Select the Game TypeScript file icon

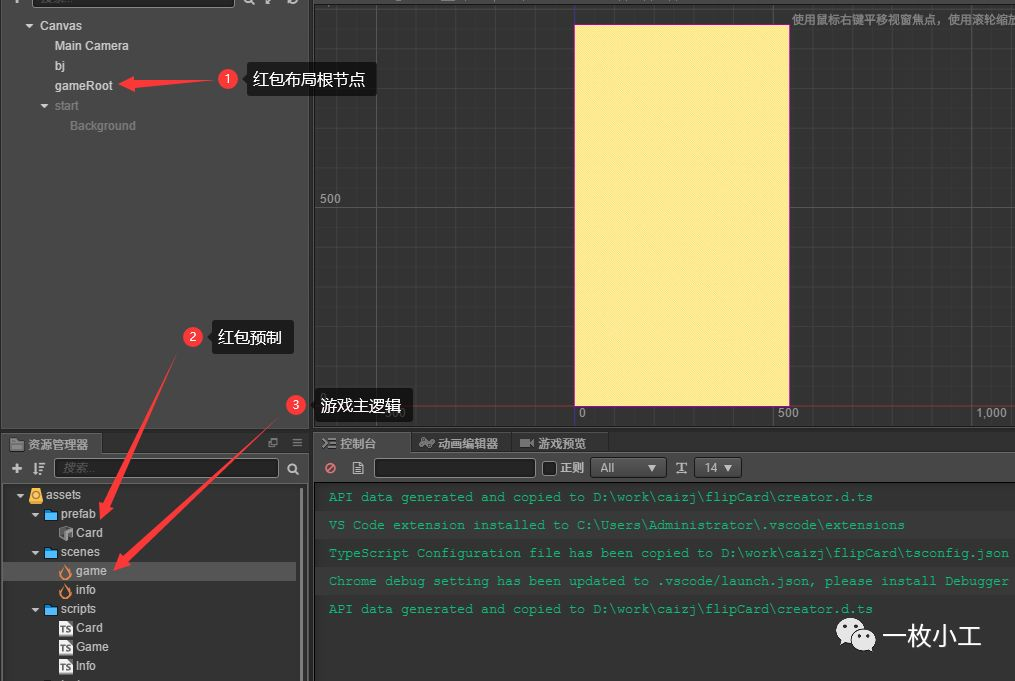(x=65, y=647)
